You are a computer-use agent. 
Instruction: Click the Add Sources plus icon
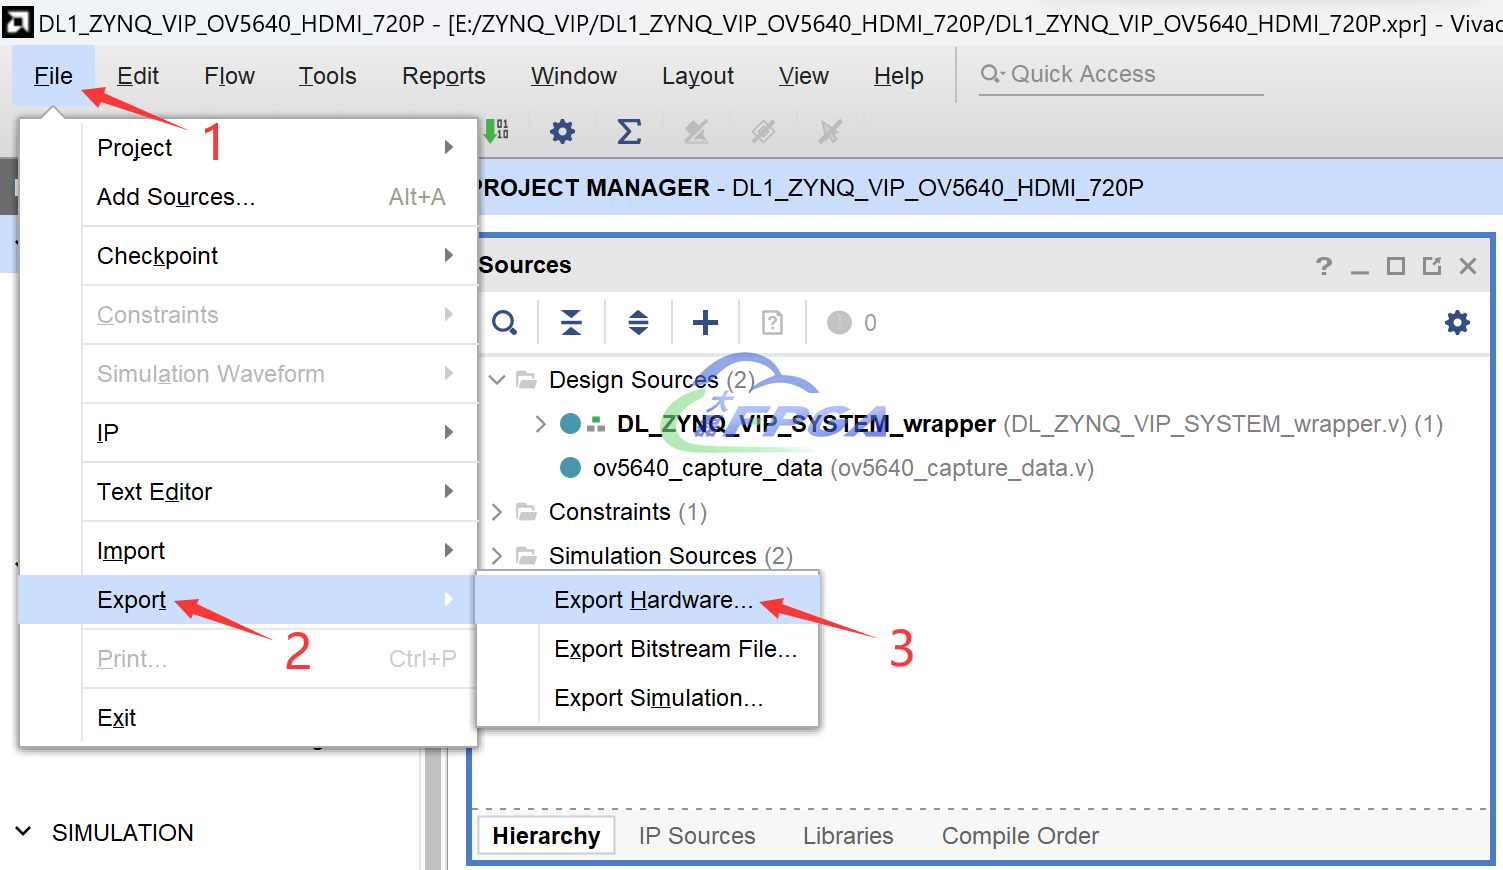(x=705, y=322)
